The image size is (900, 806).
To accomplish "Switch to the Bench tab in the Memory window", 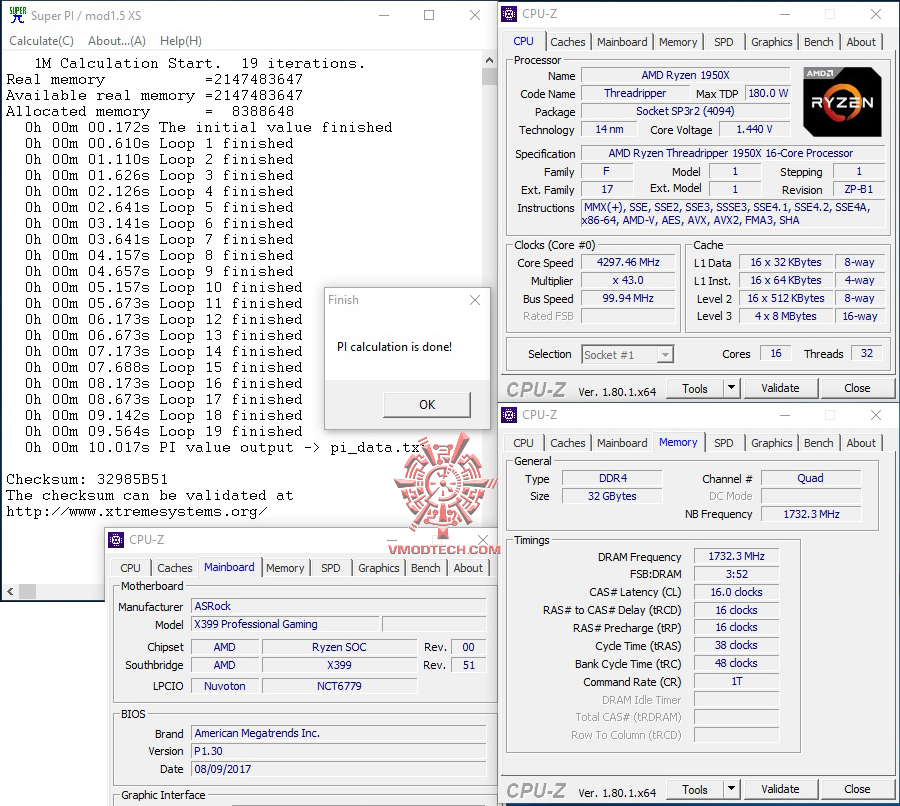I will tap(818, 443).
